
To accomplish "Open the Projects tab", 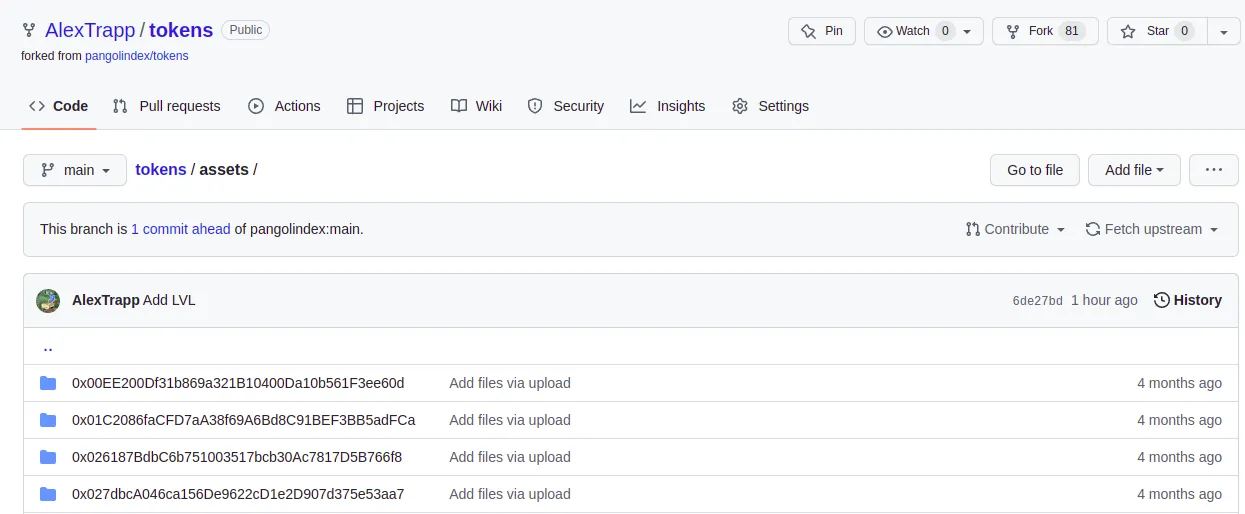I will tap(385, 106).
